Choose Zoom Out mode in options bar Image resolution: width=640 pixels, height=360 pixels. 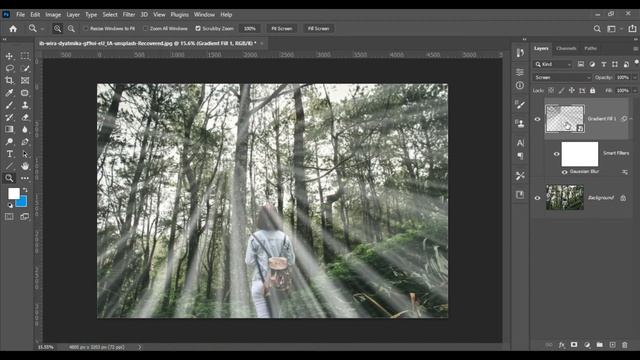(x=71, y=29)
